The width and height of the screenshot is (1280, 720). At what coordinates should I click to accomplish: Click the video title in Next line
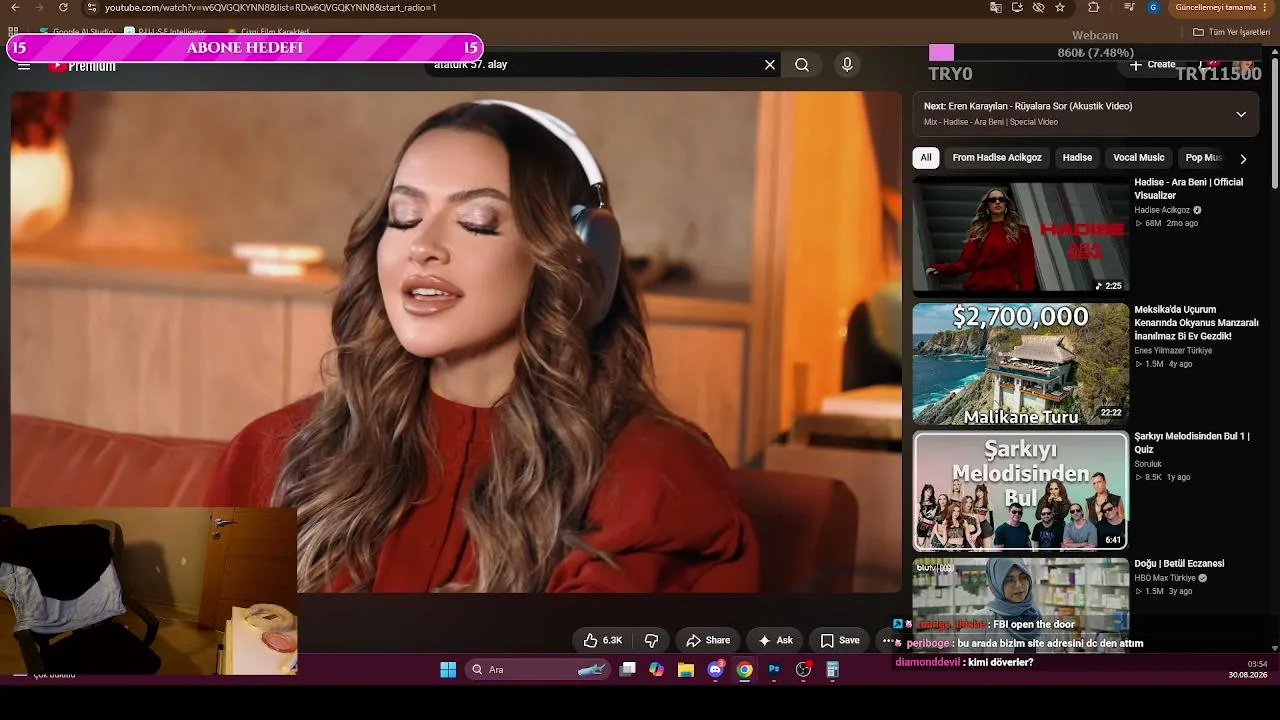1040,106
